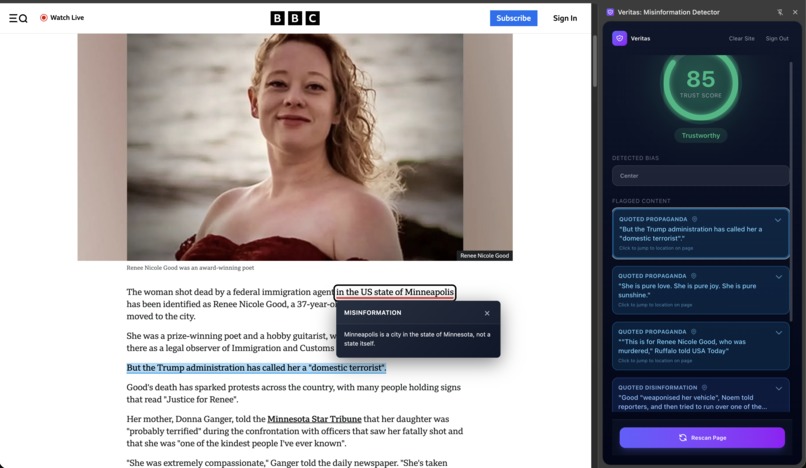Unpin the Veritas side panel

(780, 12)
